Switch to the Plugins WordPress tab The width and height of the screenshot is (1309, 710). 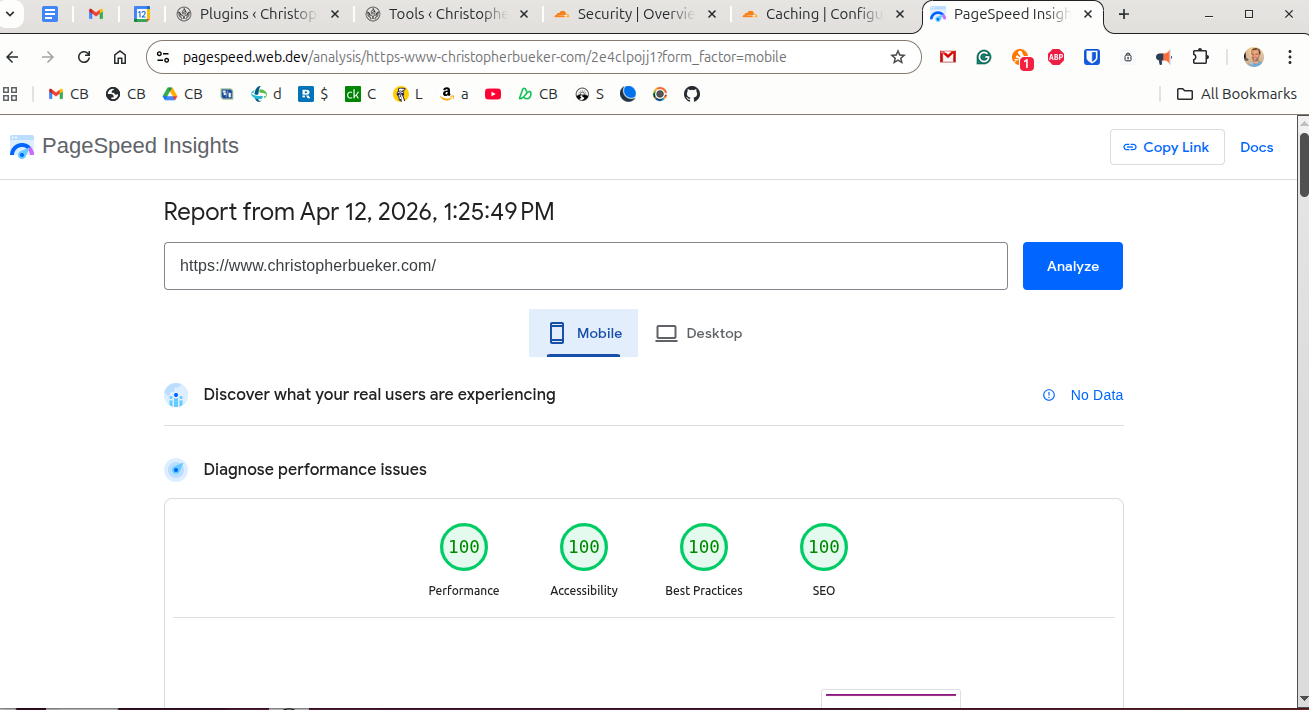(x=258, y=14)
